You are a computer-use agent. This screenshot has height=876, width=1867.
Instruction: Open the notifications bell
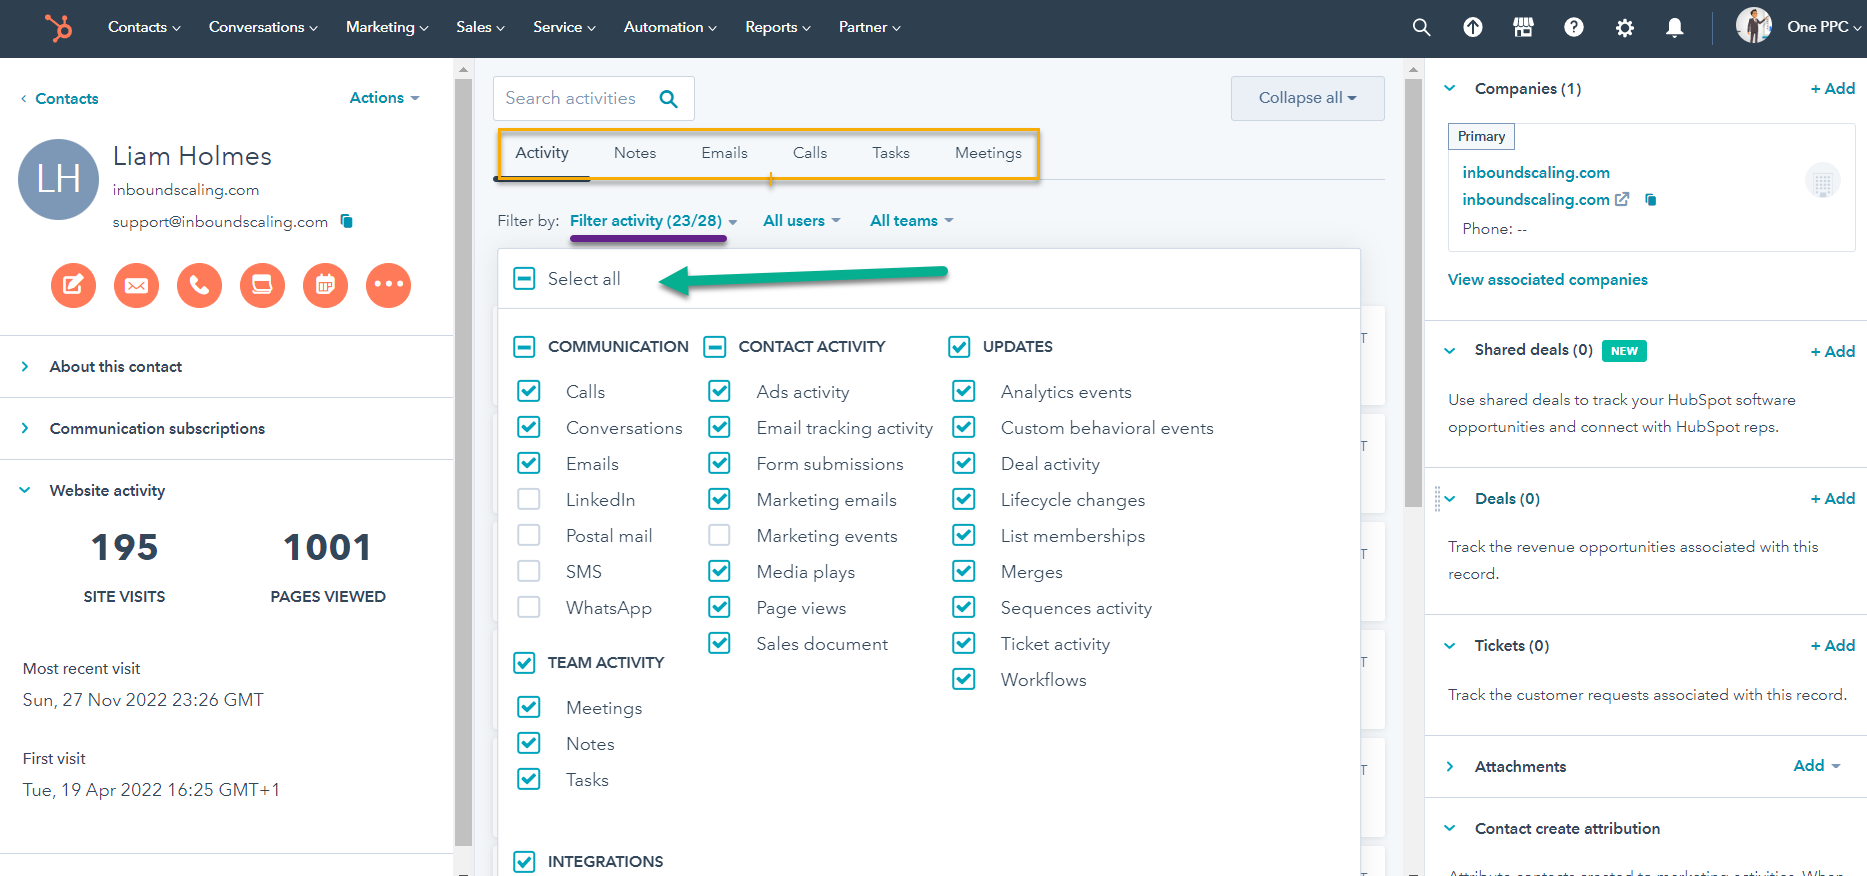tap(1674, 28)
